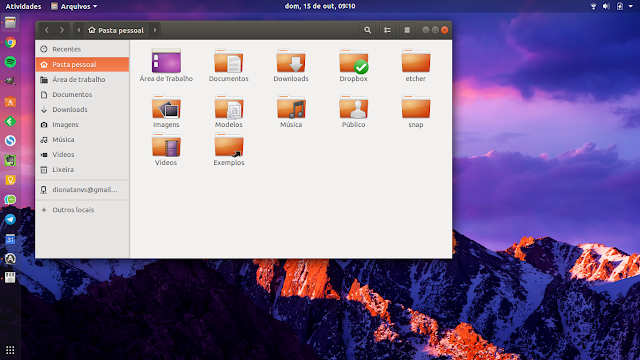Launch Telegram from the dock
This screenshot has width=640, height=360.
point(10,220)
